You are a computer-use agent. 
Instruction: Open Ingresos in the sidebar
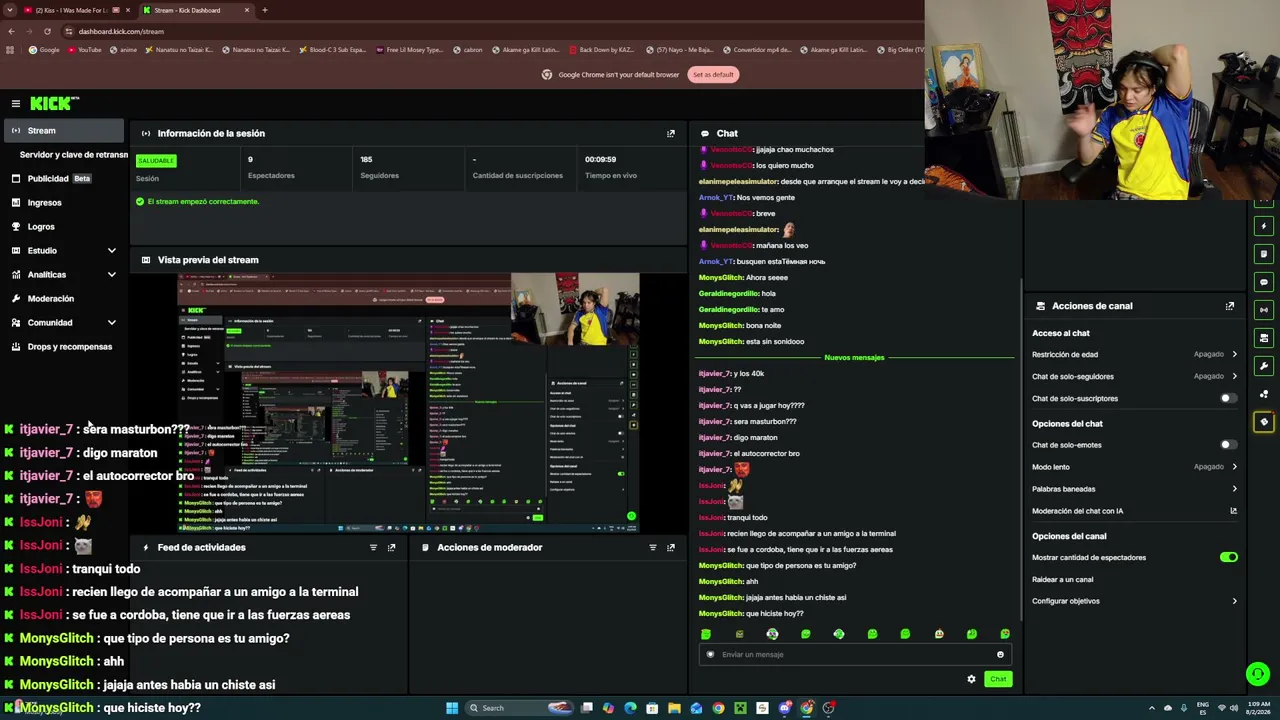64,202
